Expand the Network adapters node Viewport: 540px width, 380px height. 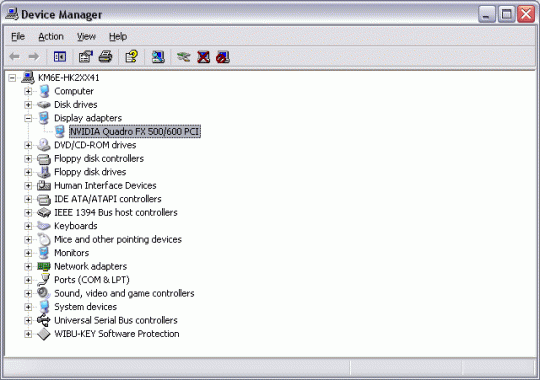point(28,267)
